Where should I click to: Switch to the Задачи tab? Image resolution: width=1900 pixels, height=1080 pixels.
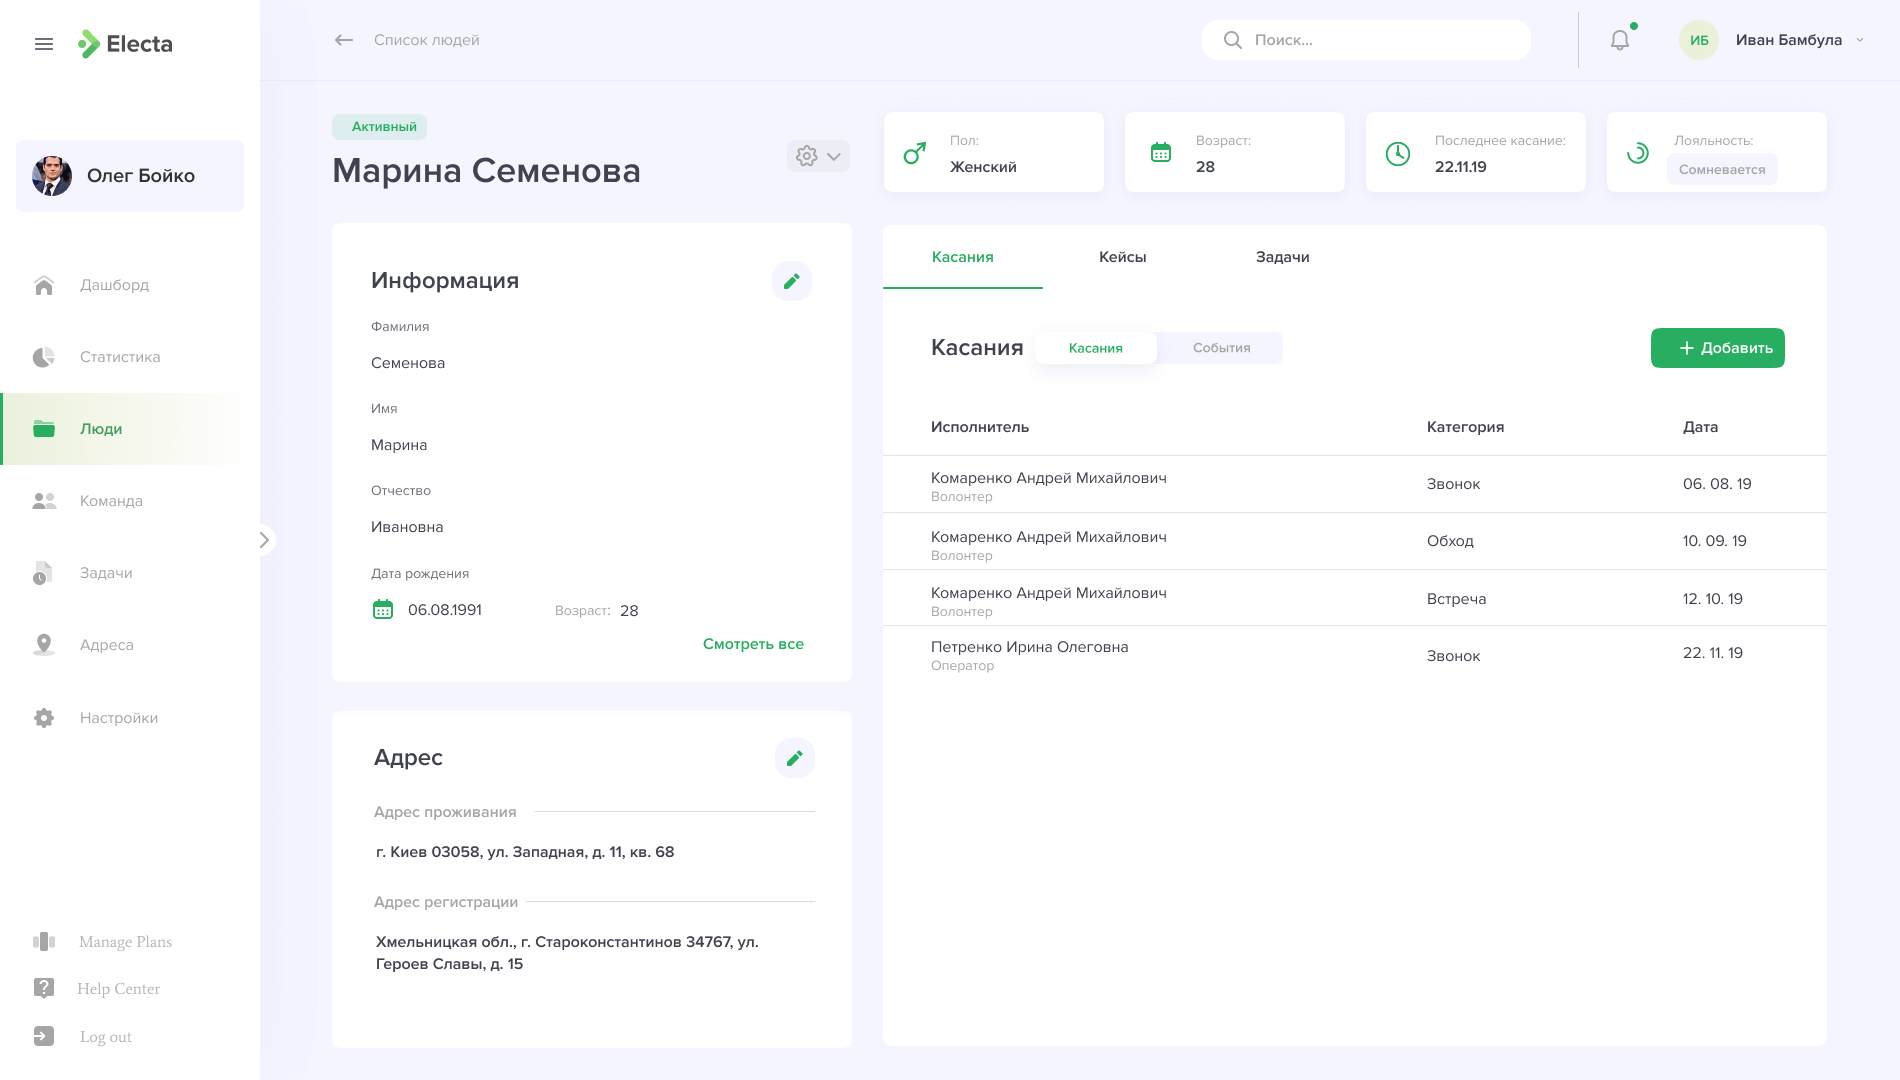coord(1282,257)
